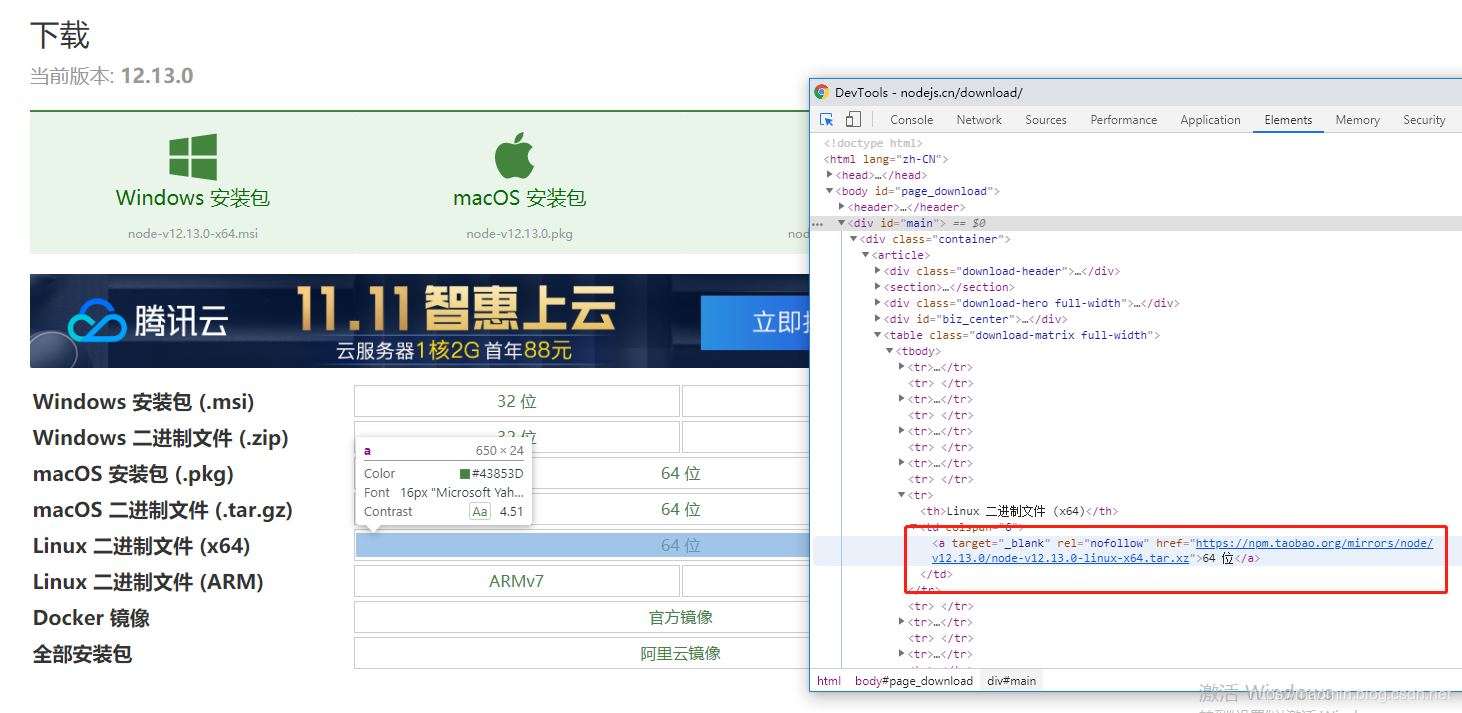
Task: Click the macOS 安装包 download link
Action: pyautogui.click(x=519, y=197)
